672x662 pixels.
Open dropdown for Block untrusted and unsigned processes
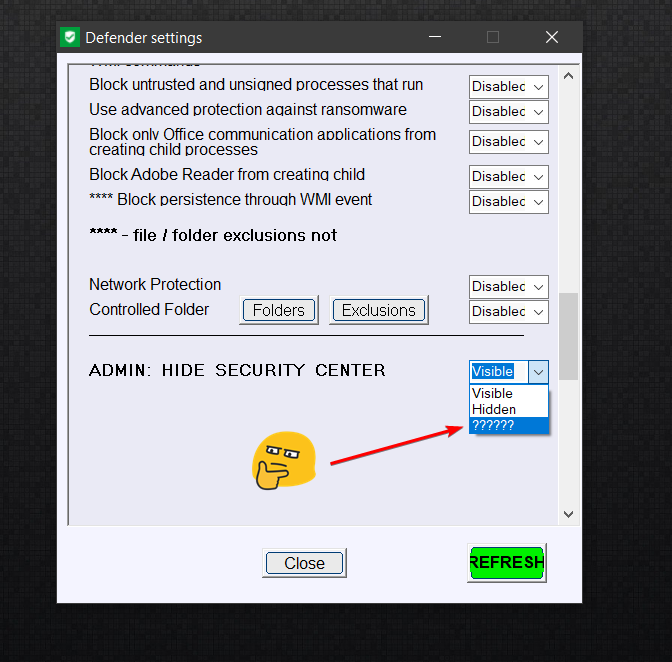pos(508,87)
